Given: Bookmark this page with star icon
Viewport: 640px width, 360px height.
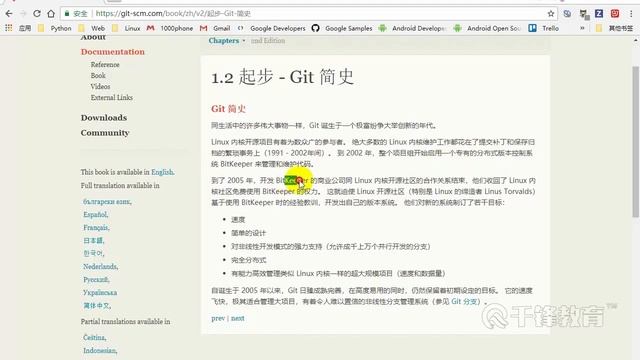Looking at the screenshot, I should (551, 13).
